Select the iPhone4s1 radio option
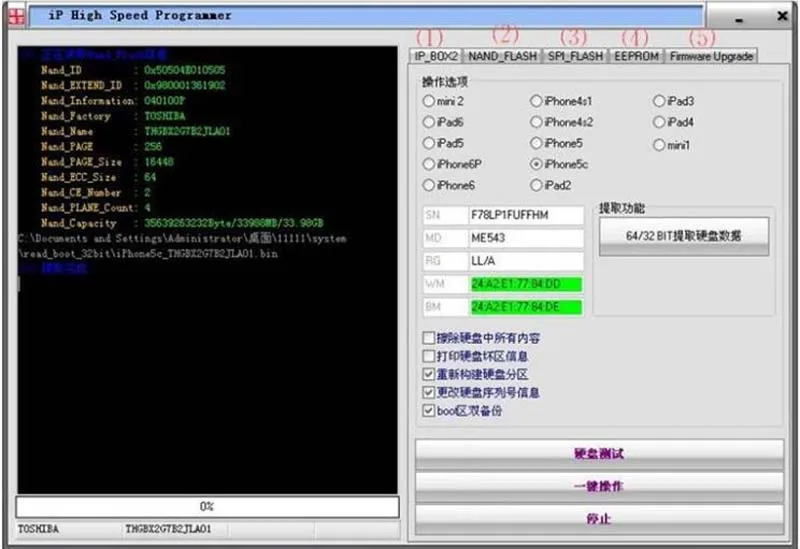800x549 pixels. tap(561, 101)
